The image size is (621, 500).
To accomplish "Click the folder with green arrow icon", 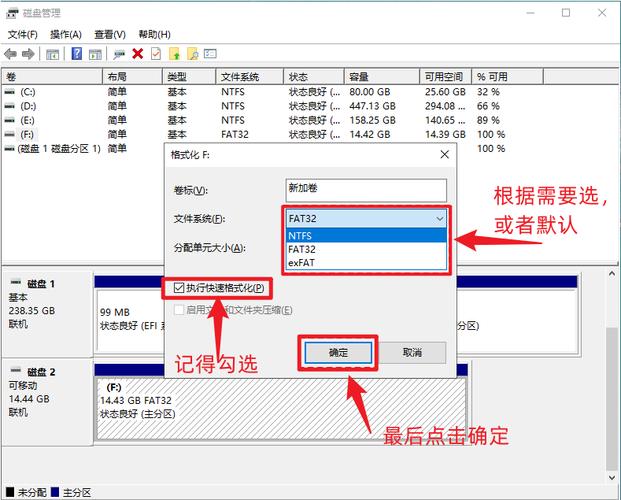I will [174, 54].
